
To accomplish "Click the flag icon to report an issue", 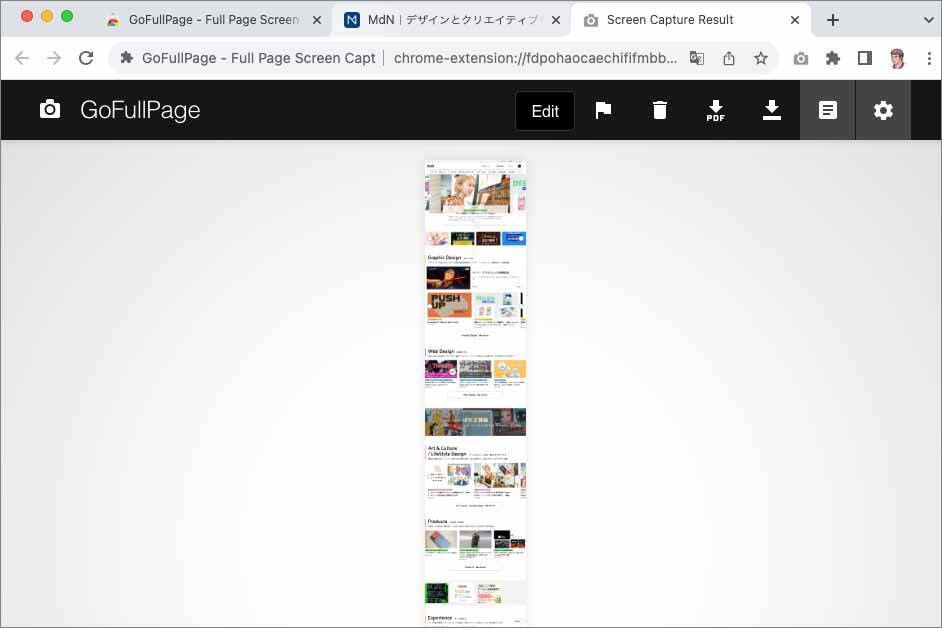I will 603,111.
